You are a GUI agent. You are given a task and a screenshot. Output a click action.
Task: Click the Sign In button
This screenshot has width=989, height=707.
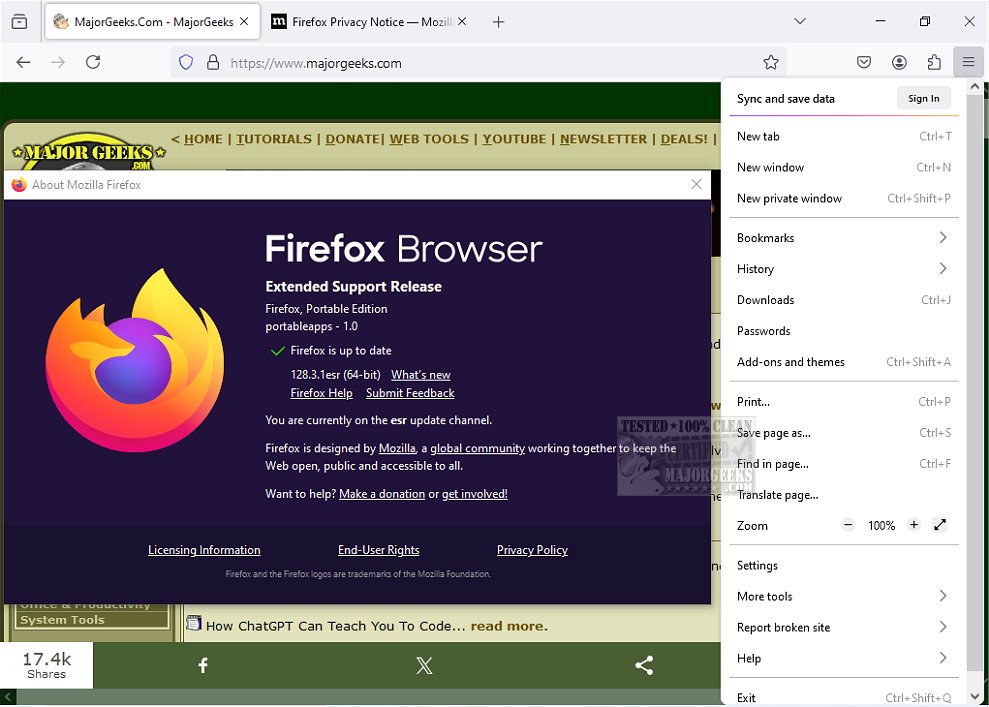coord(922,98)
